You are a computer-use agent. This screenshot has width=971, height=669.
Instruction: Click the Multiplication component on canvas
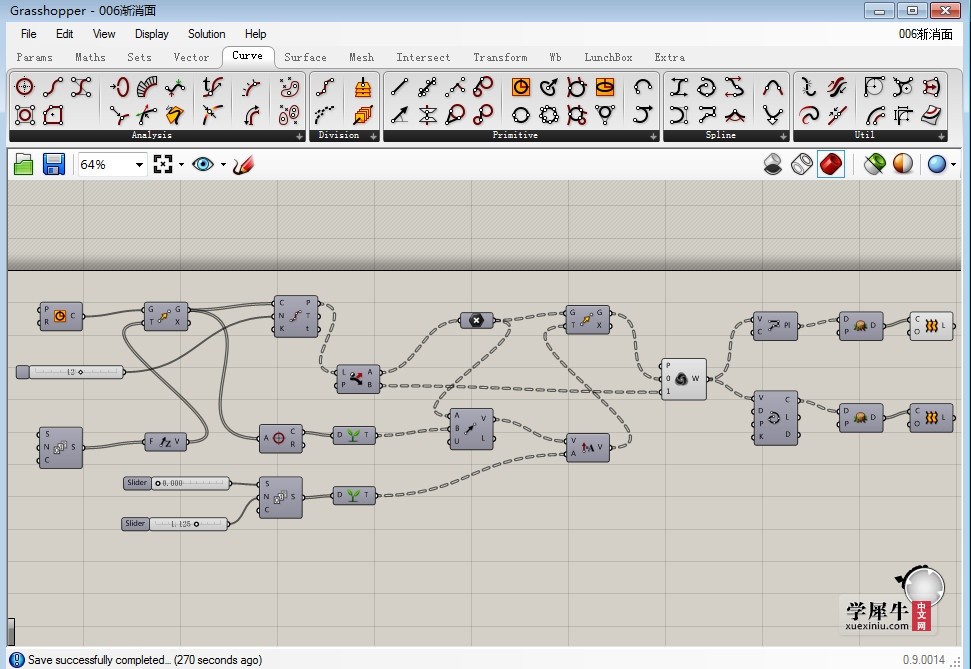(476, 320)
